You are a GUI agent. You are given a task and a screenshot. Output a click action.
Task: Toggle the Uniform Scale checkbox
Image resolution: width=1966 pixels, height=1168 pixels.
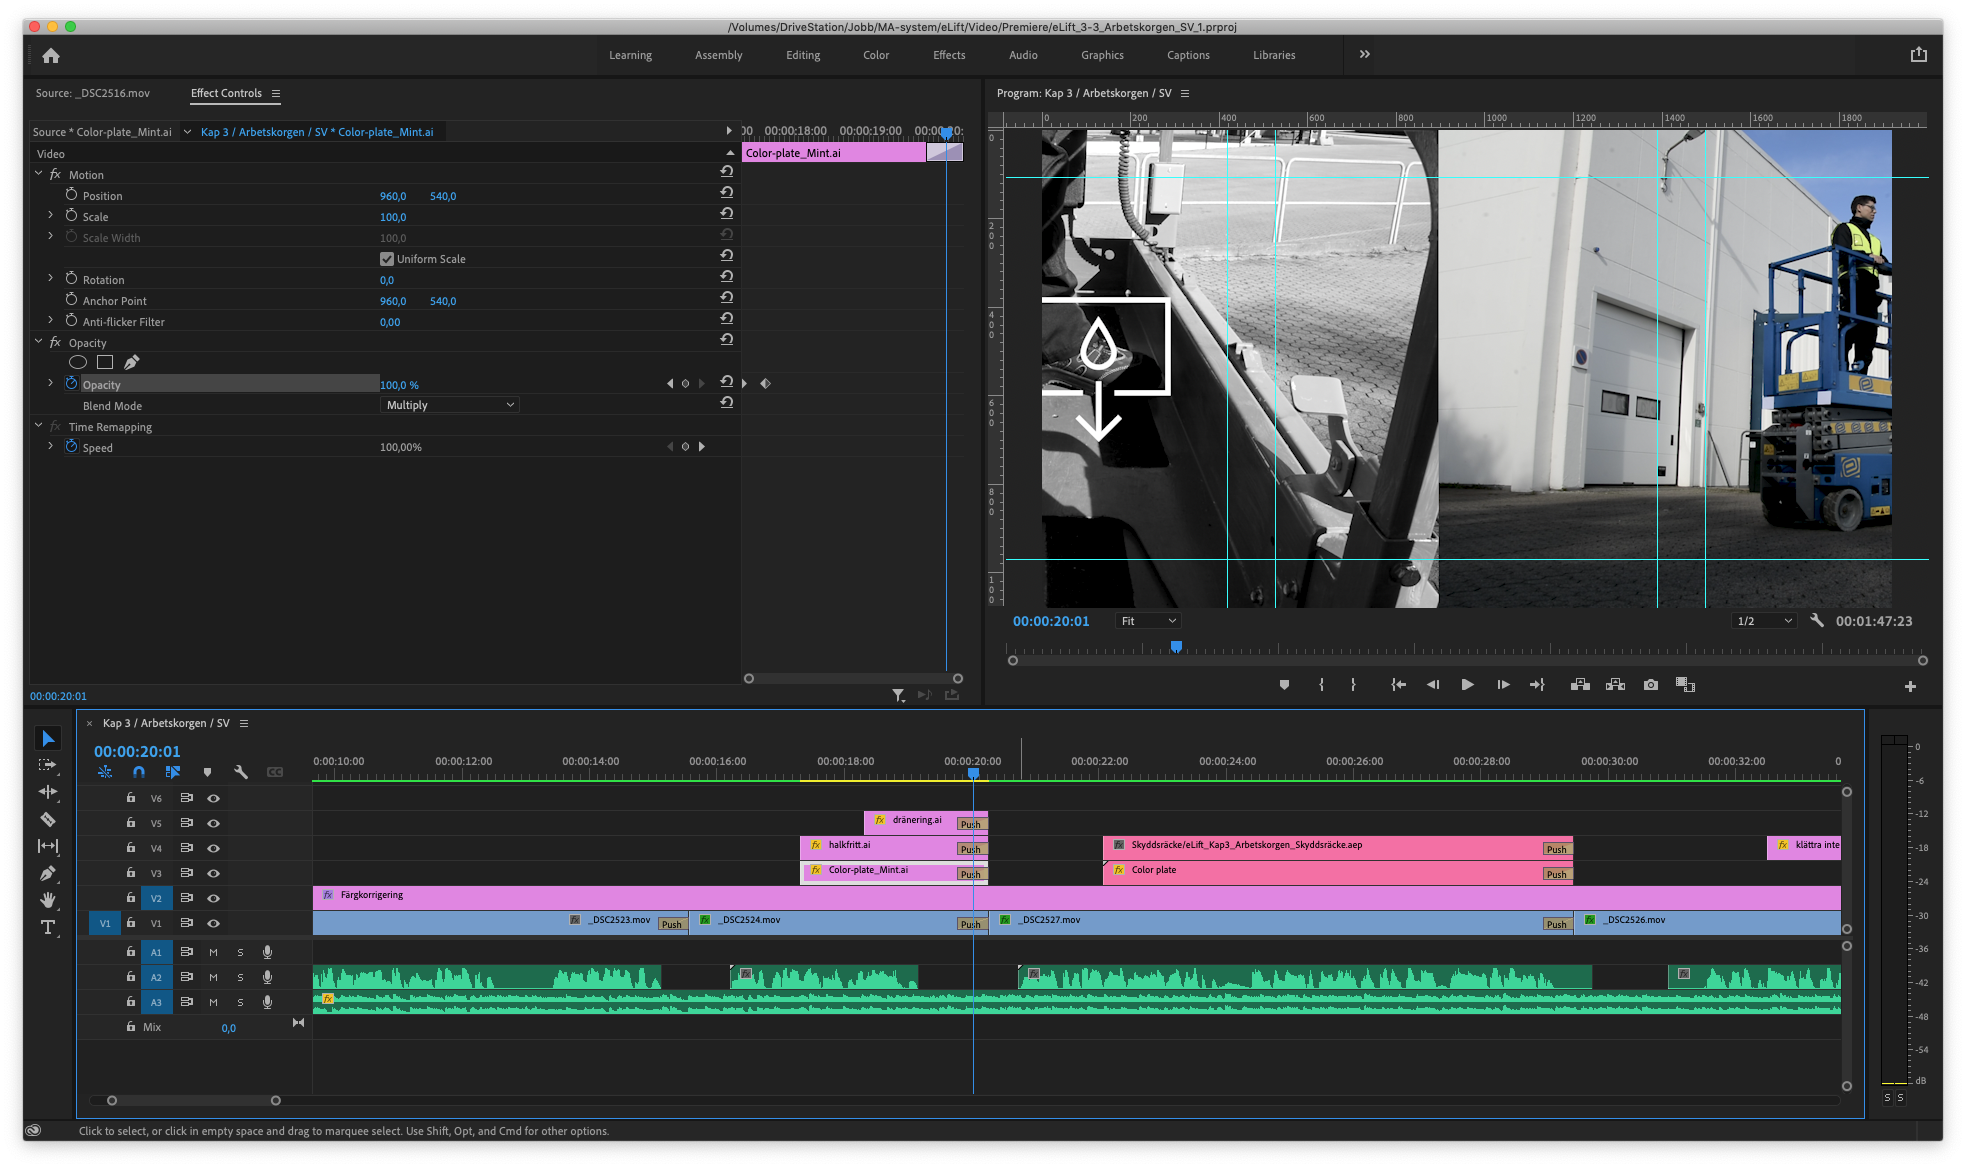[x=387, y=259]
